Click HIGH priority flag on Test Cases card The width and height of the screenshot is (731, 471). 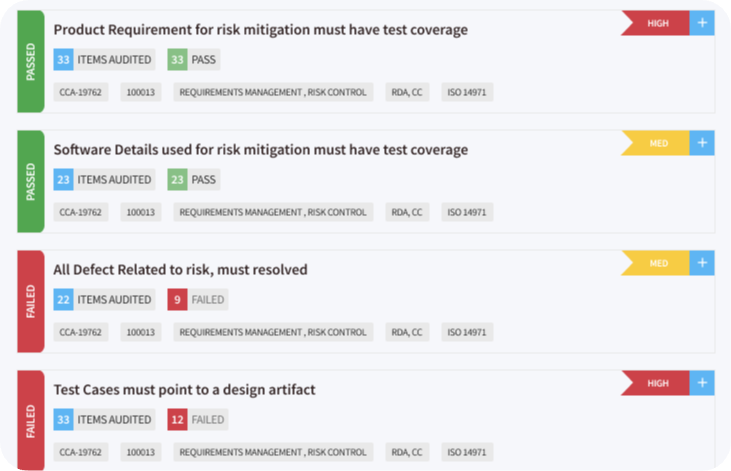pyautogui.click(x=656, y=383)
